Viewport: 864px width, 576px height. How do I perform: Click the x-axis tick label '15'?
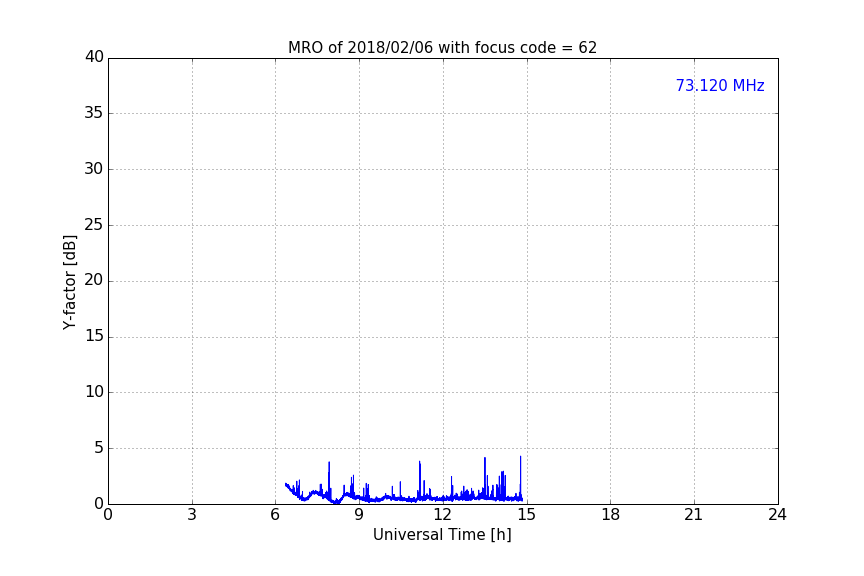(527, 515)
